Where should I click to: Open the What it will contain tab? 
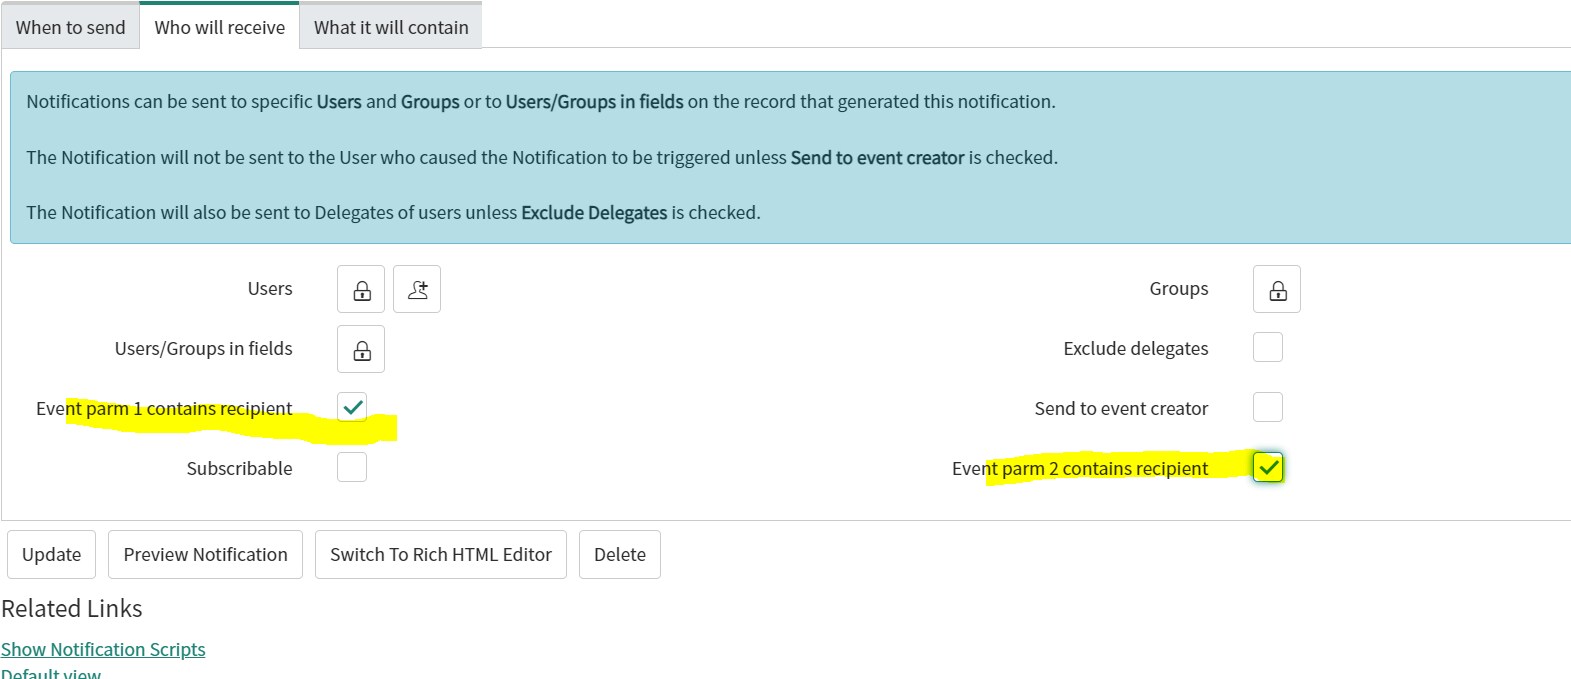[x=391, y=28]
